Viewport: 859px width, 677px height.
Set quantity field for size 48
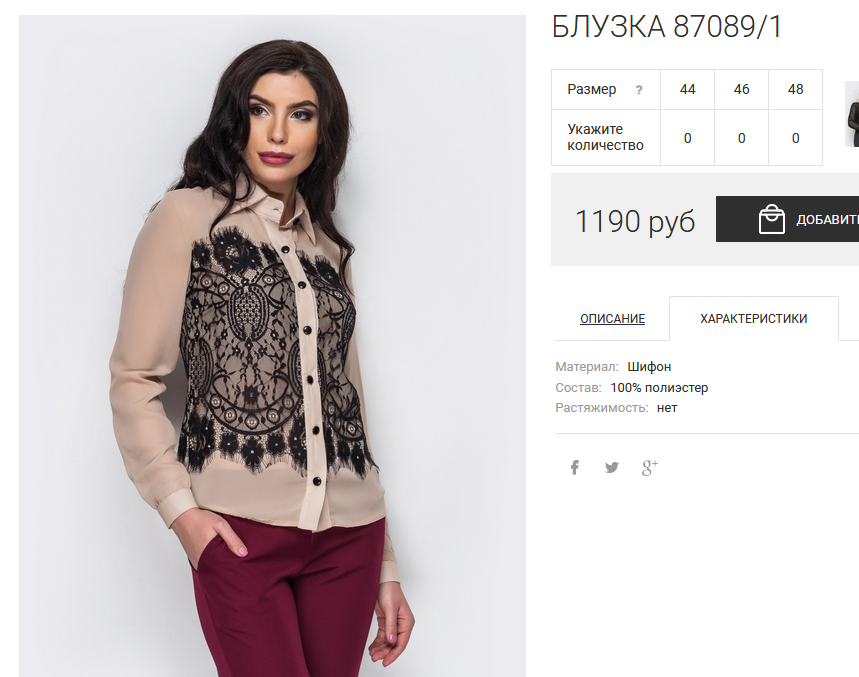[x=795, y=138]
